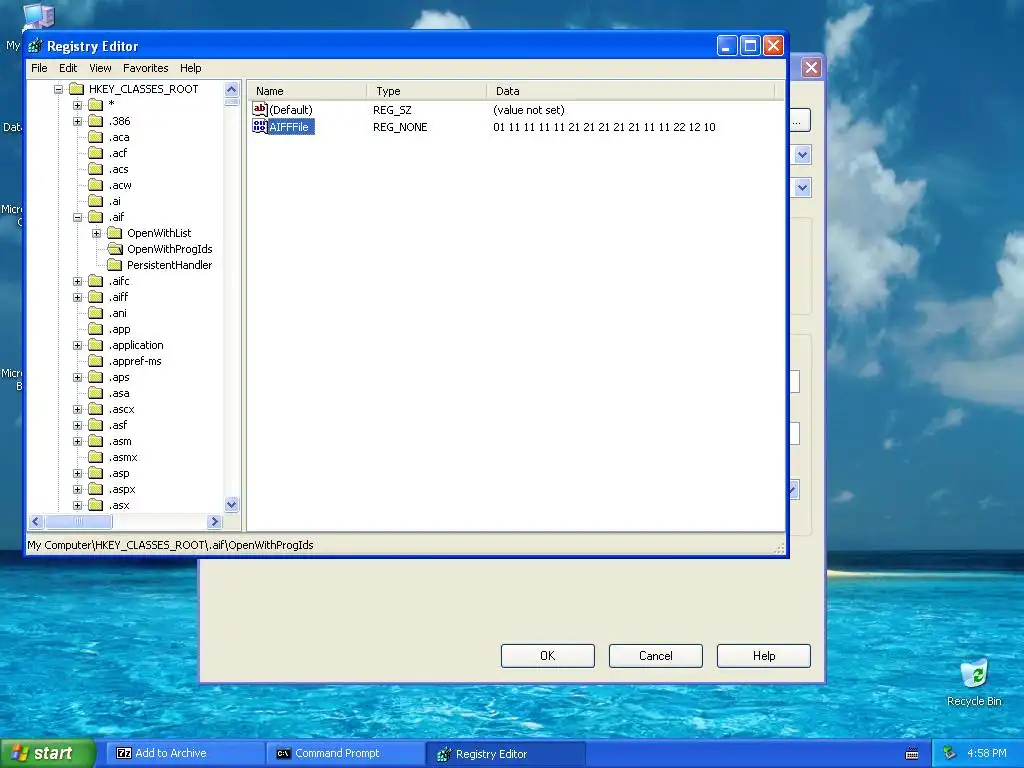The height and width of the screenshot is (768, 1024).
Task: Collapse the HKEY_CLASSES_ROOT tree node
Action: pyautogui.click(x=58, y=89)
